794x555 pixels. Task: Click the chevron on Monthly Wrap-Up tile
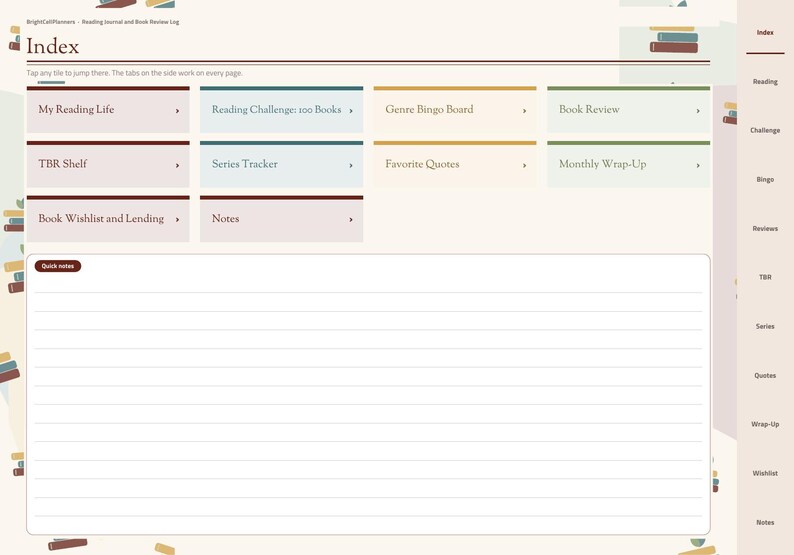[x=698, y=165]
